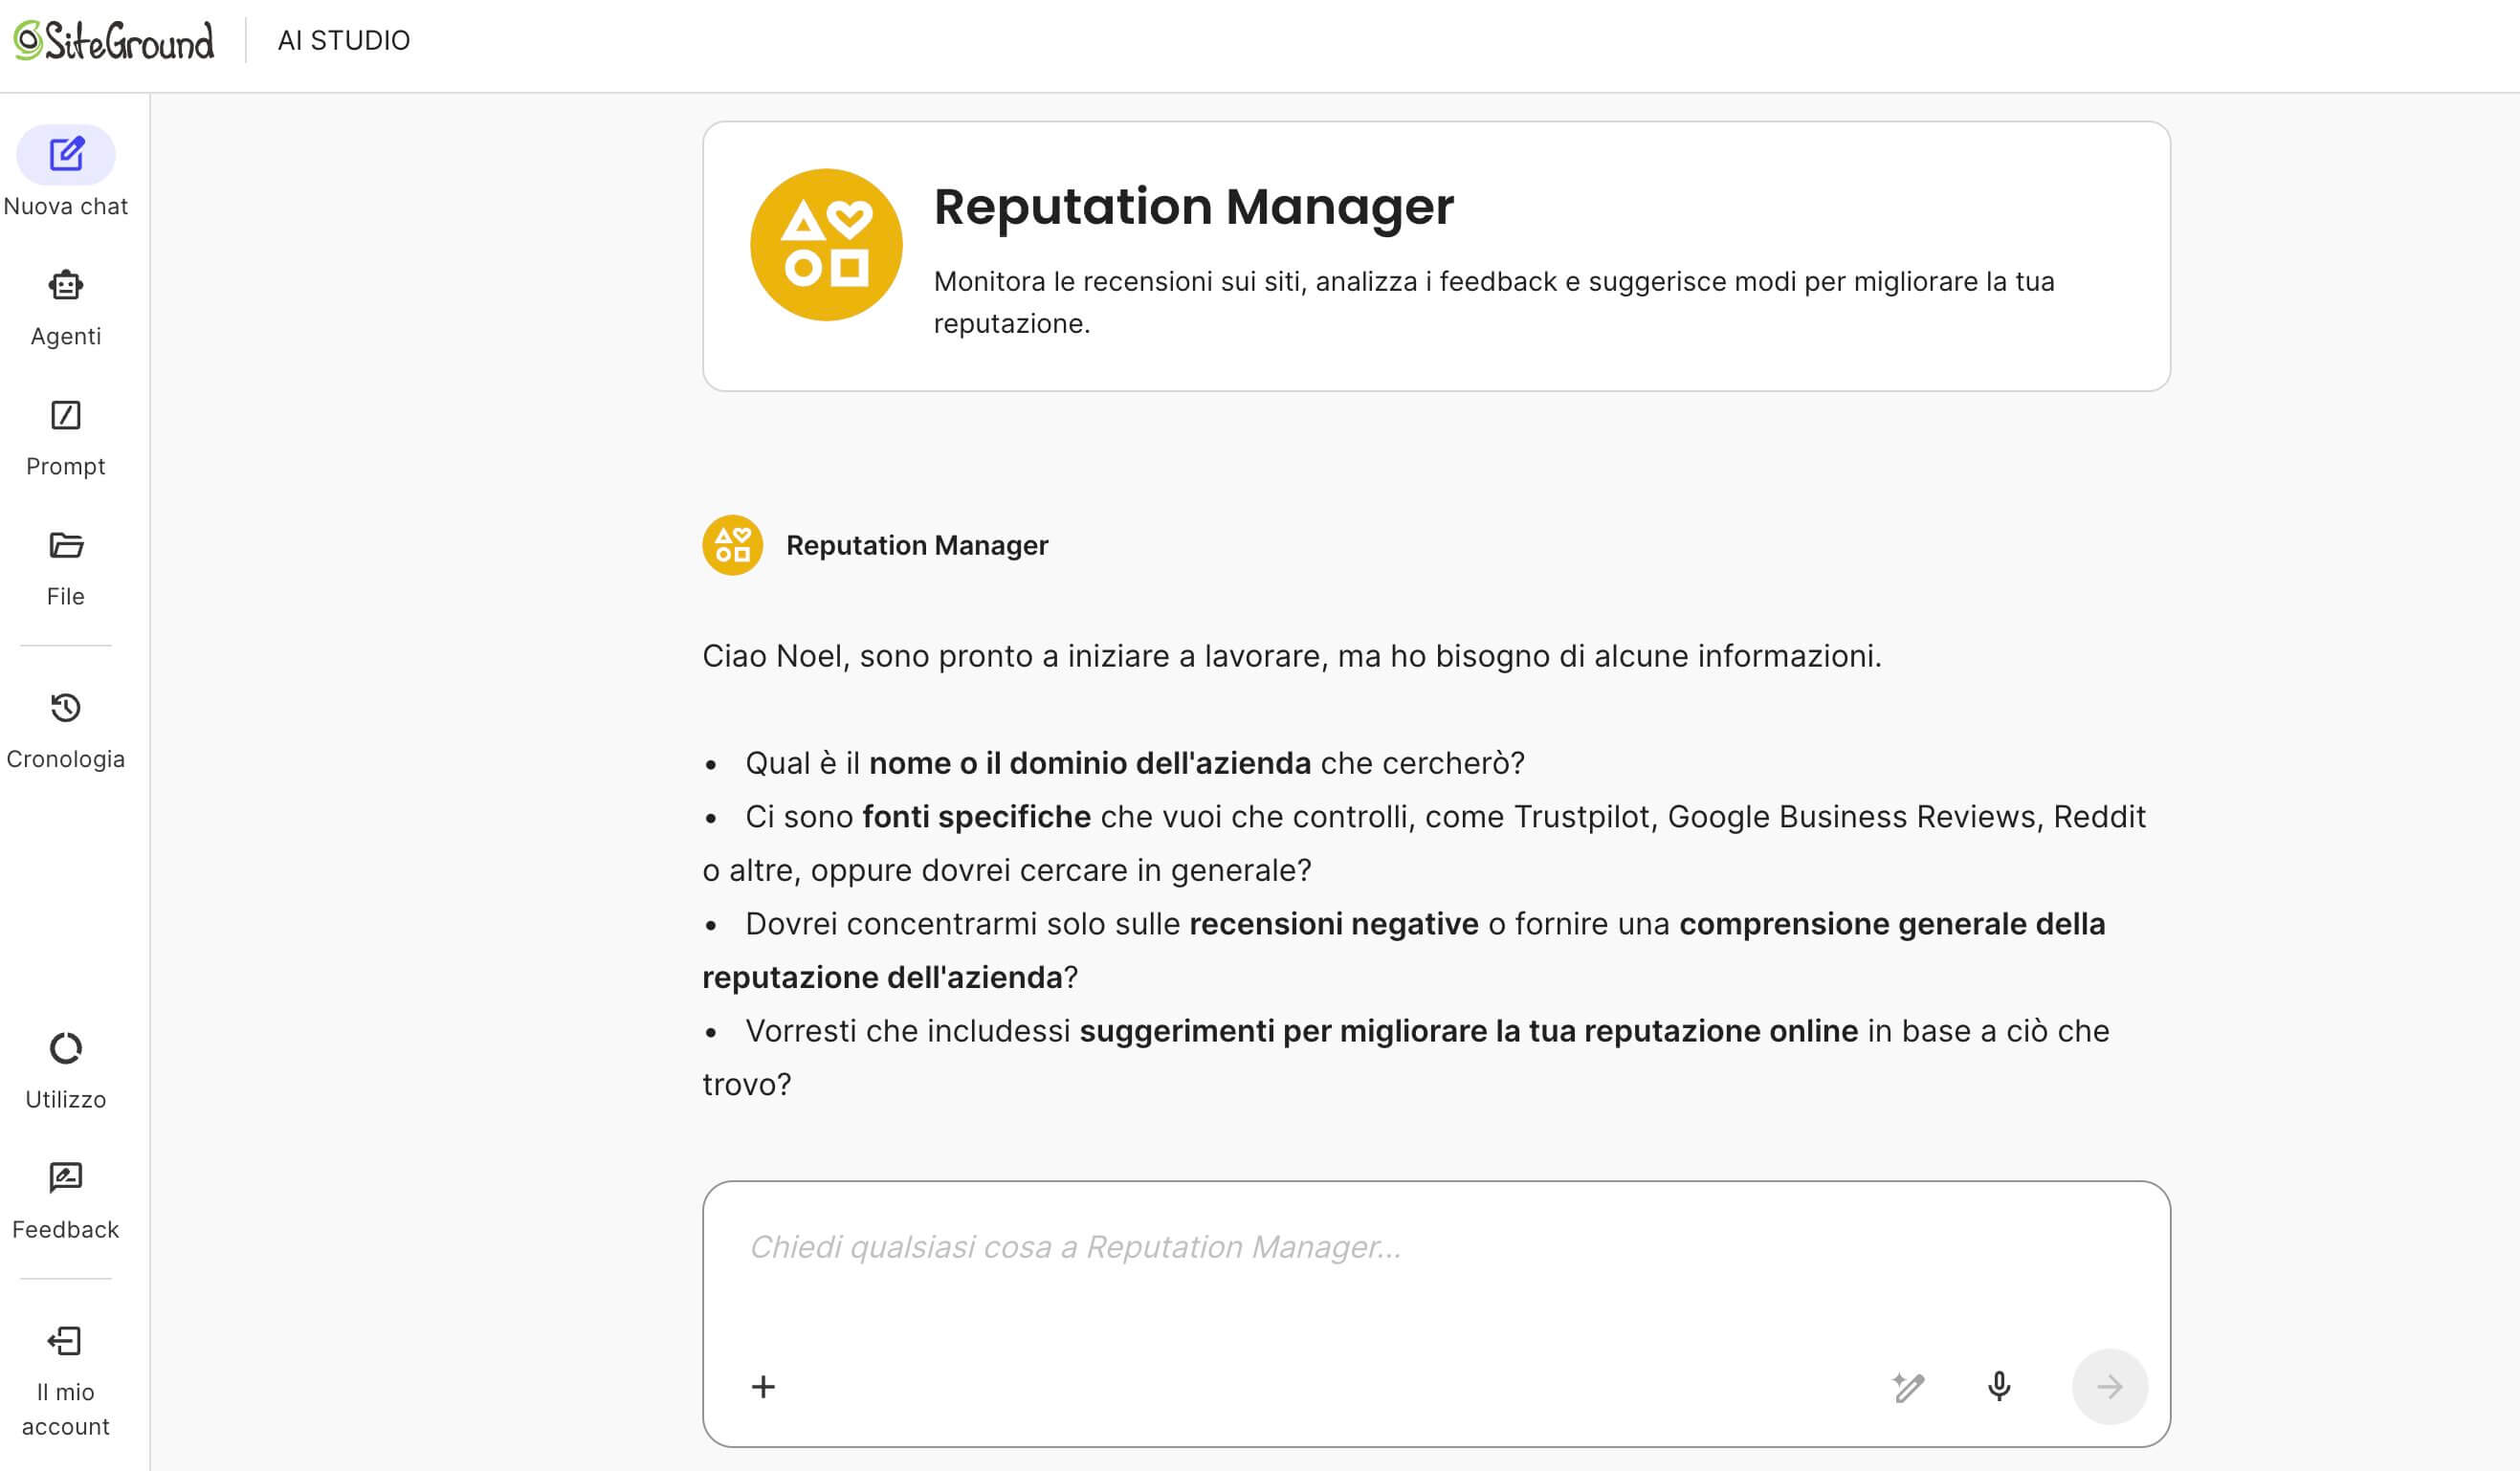Send the message with the arrow button
This screenshot has width=2520, height=1471.
point(2110,1387)
